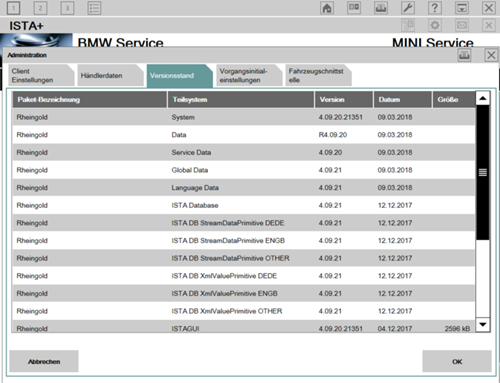The height and width of the screenshot is (383, 500).
Task: Open the Fahrzeugschnittstelle tab
Action: (x=318, y=76)
